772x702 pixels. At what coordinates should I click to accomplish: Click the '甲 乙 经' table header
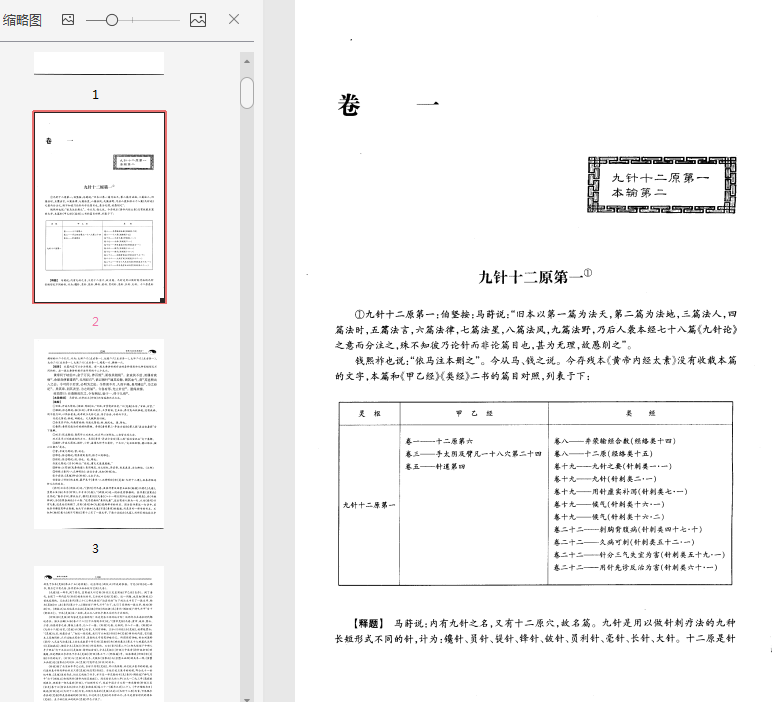474,413
